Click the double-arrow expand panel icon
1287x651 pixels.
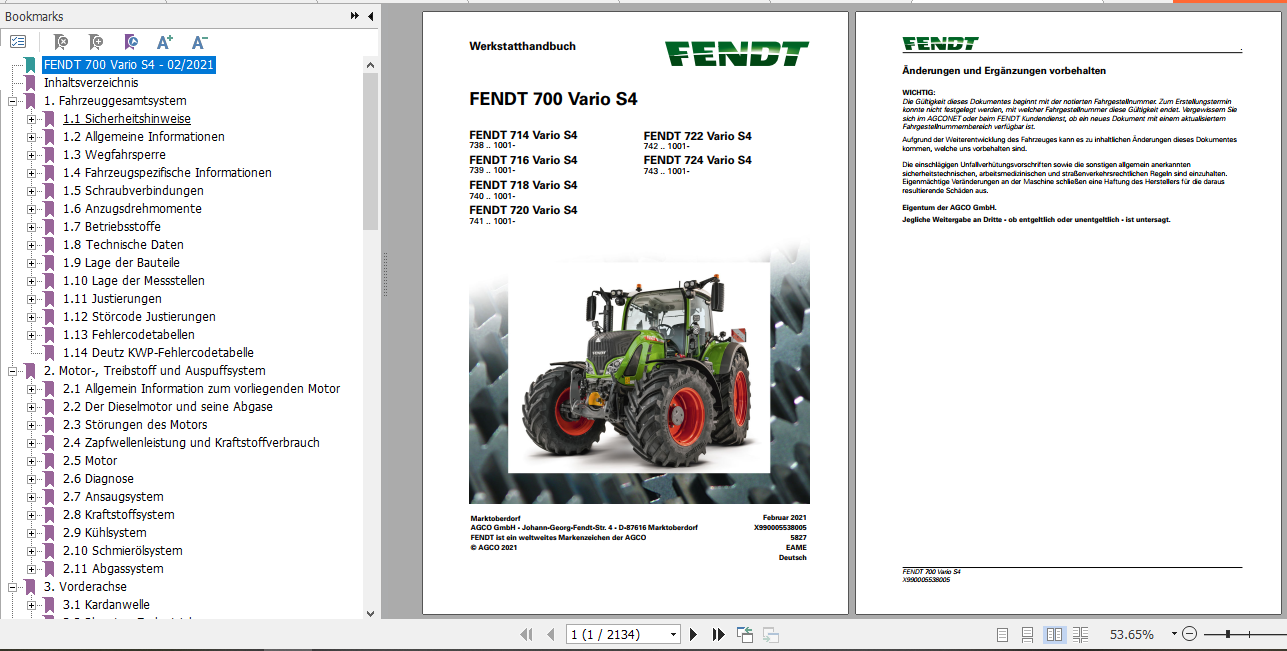point(355,16)
